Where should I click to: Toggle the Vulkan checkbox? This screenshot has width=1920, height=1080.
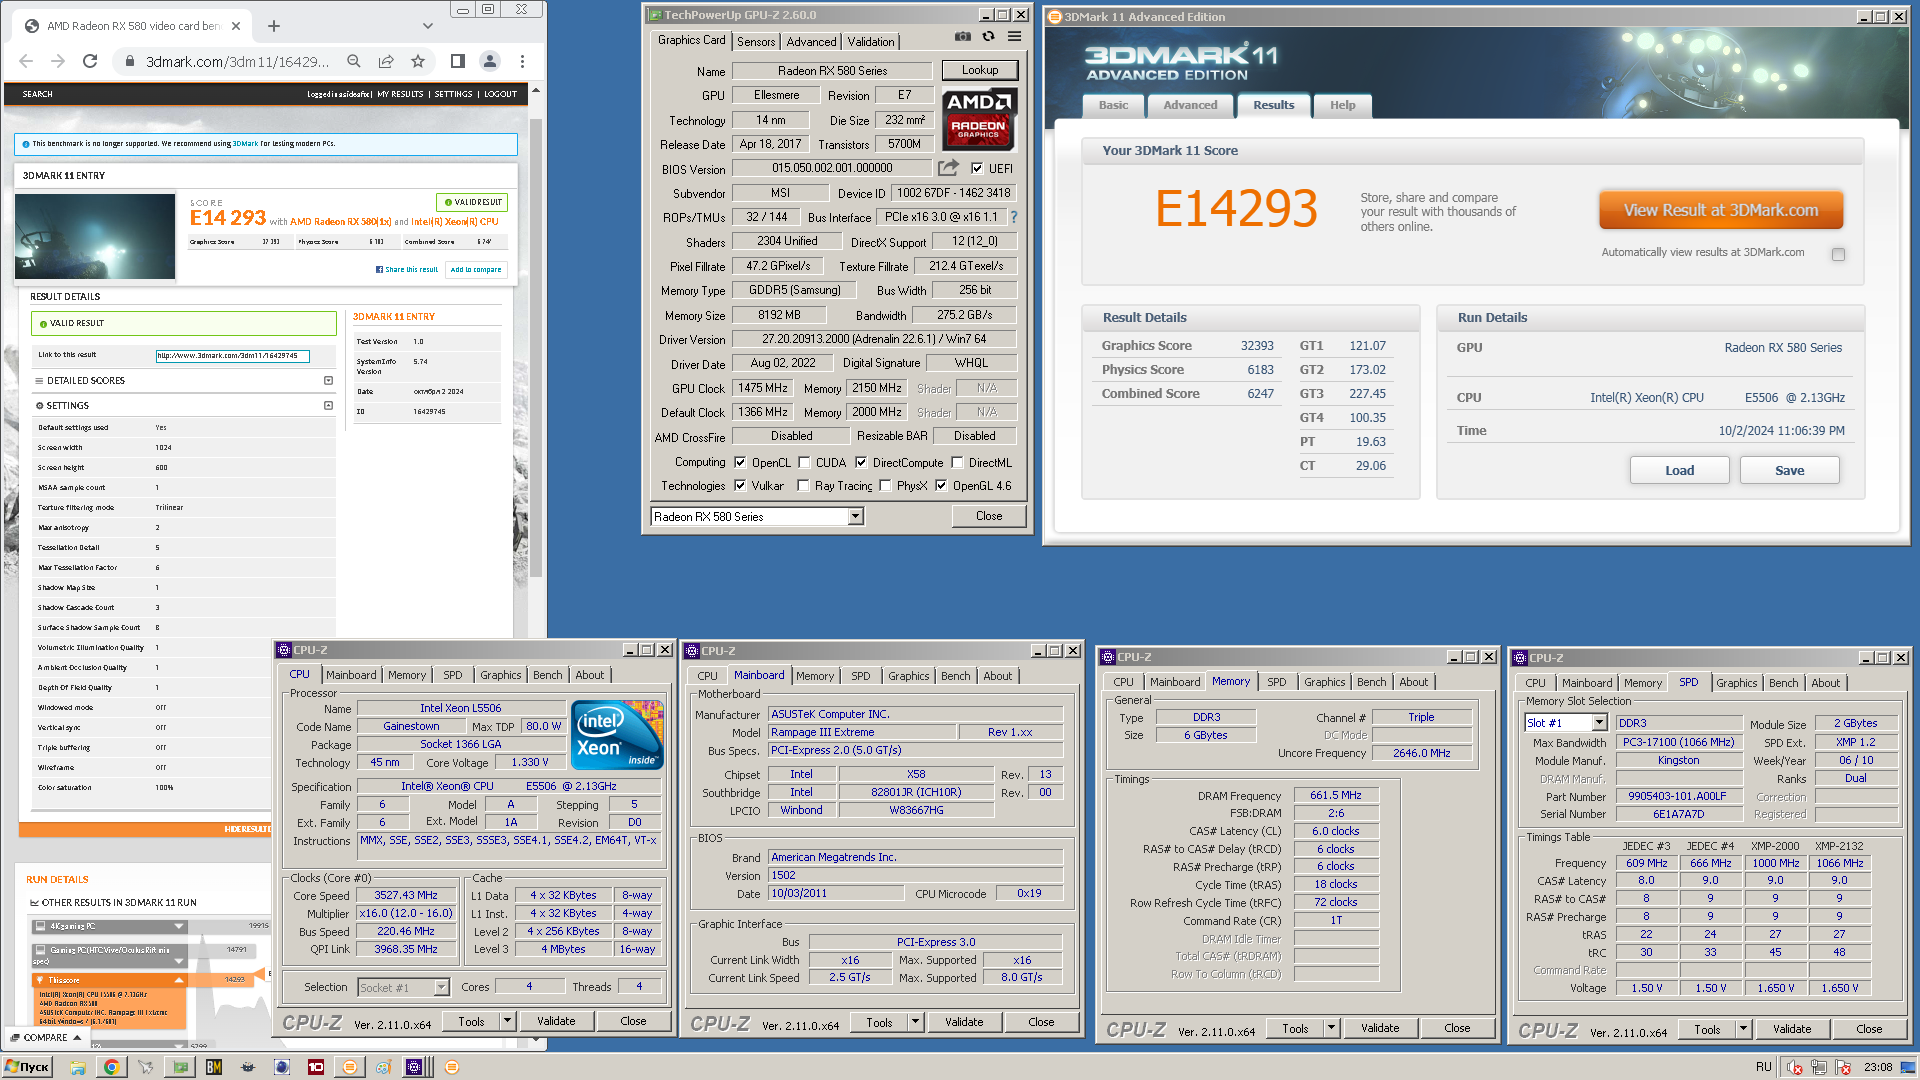pyautogui.click(x=740, y=486)
